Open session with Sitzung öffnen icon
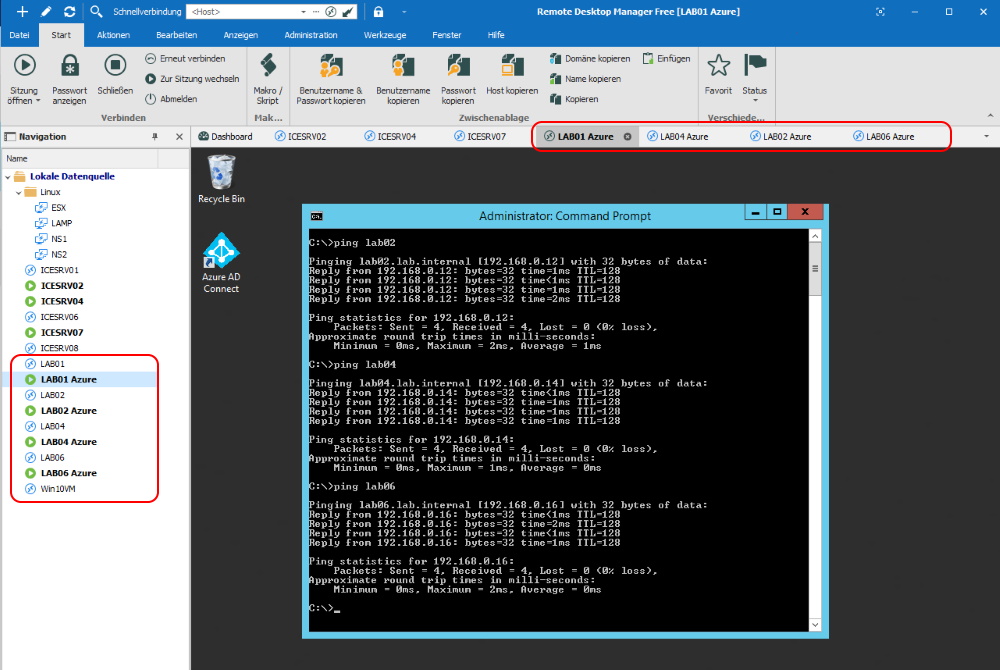The image size is (1000, 670). point(24,66)
